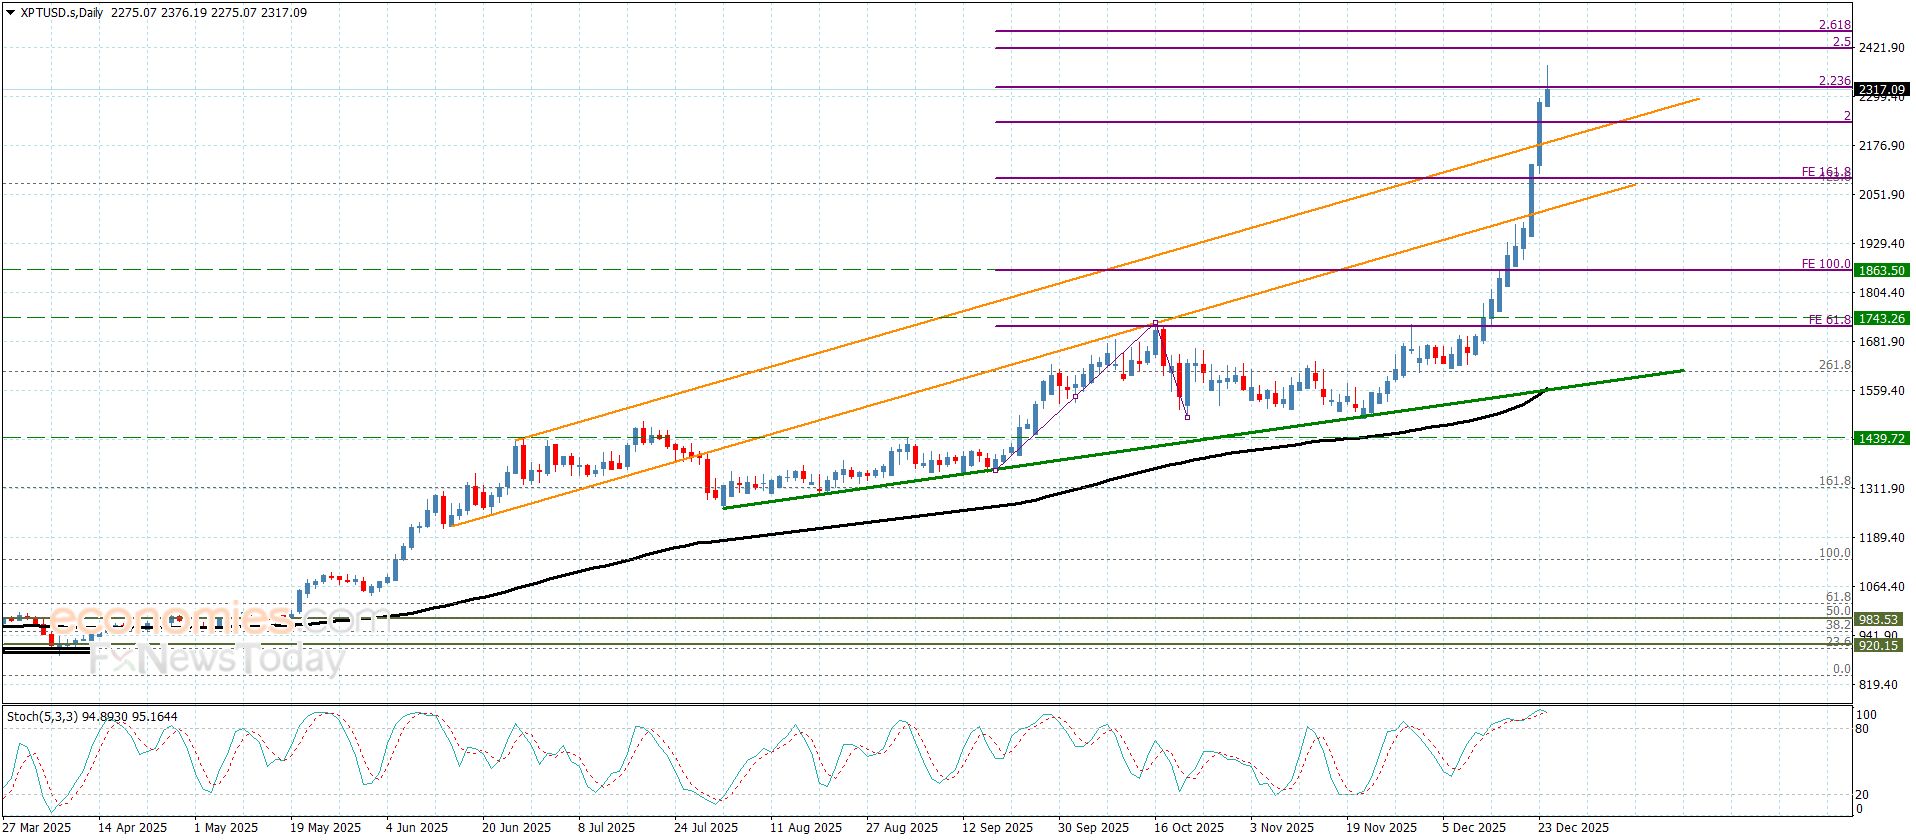Select the 920.15 price level tag
This screenshot has height=840, width=1916.
point(1877,646)
